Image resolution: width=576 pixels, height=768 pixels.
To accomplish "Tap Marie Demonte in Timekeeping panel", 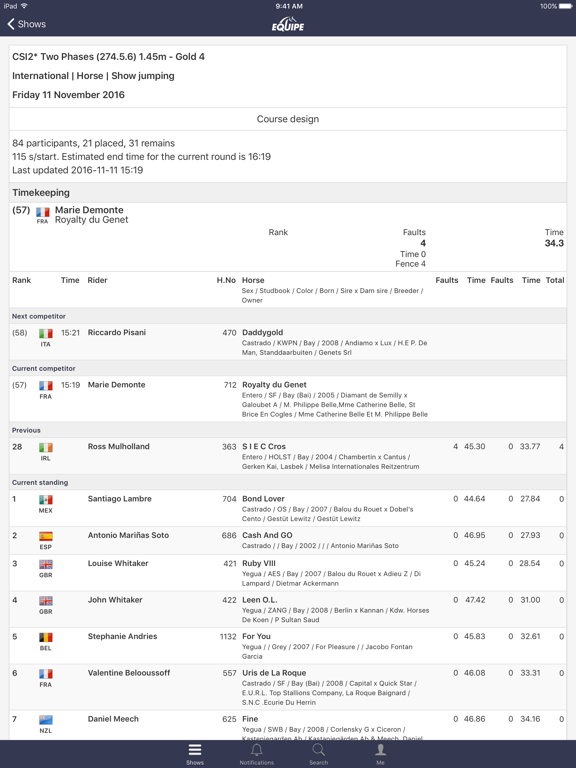I will tap(89, 210).
